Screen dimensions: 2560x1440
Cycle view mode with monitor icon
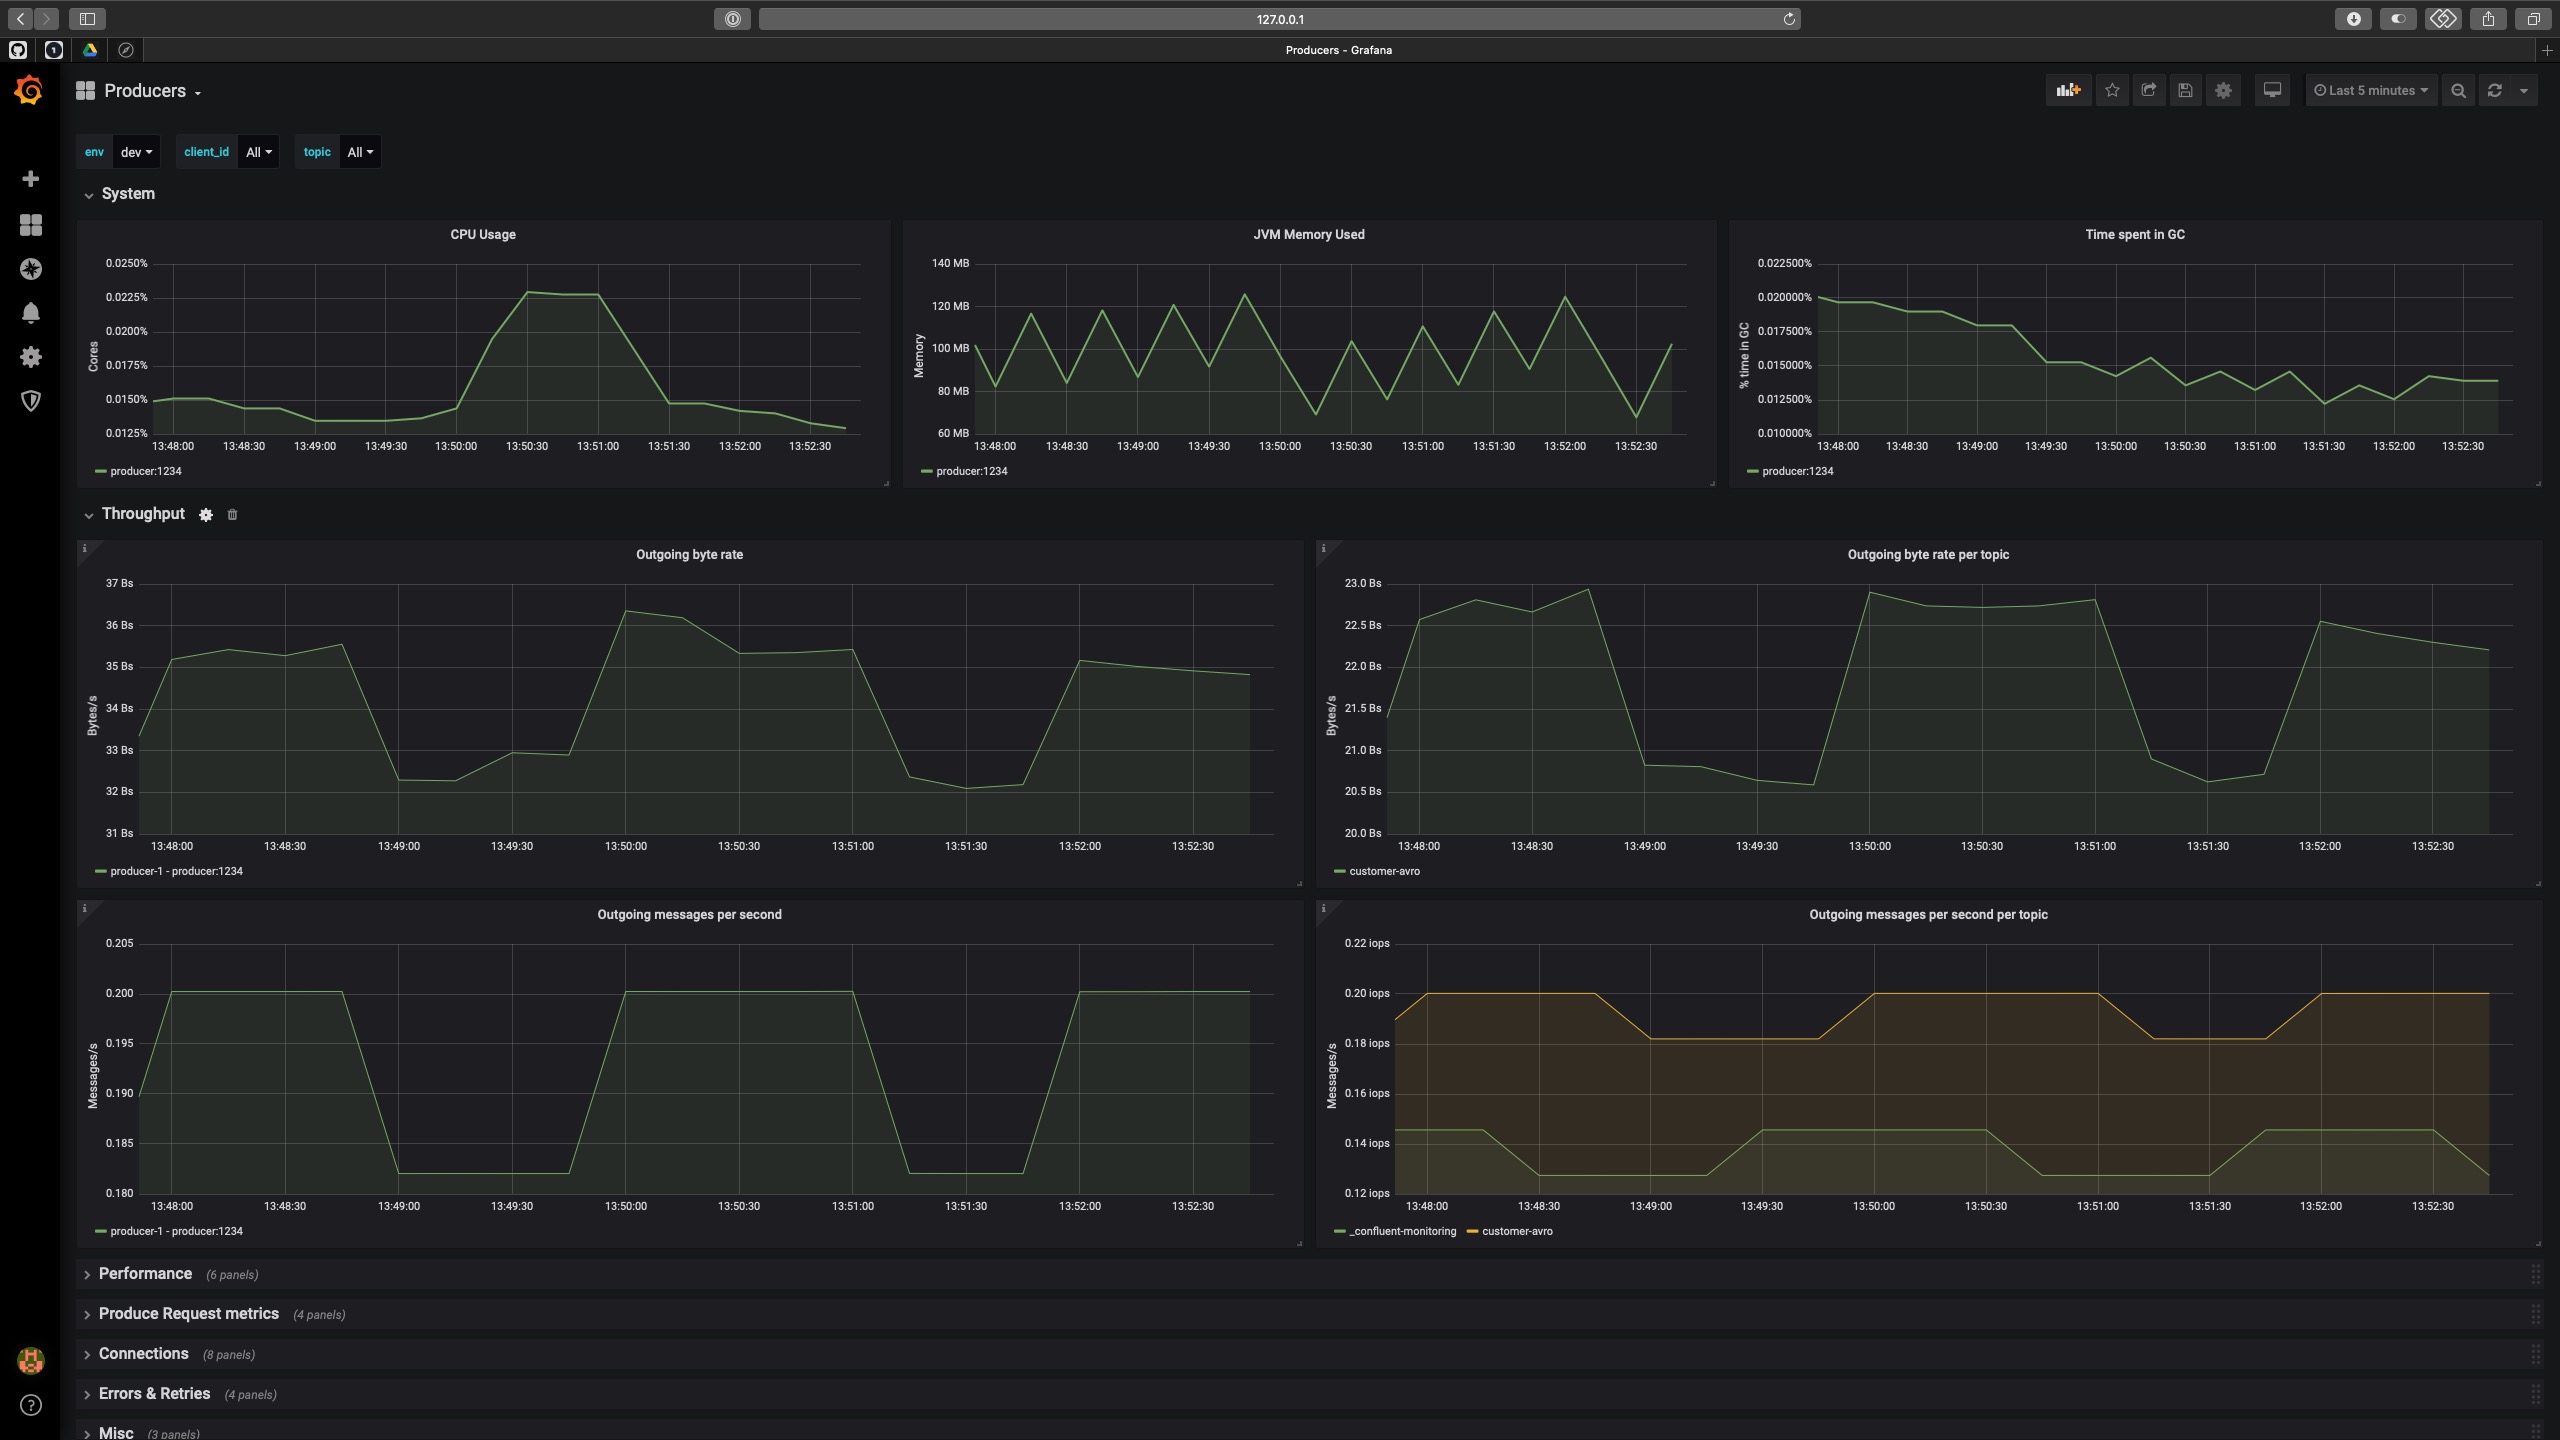pos(2272,90)
